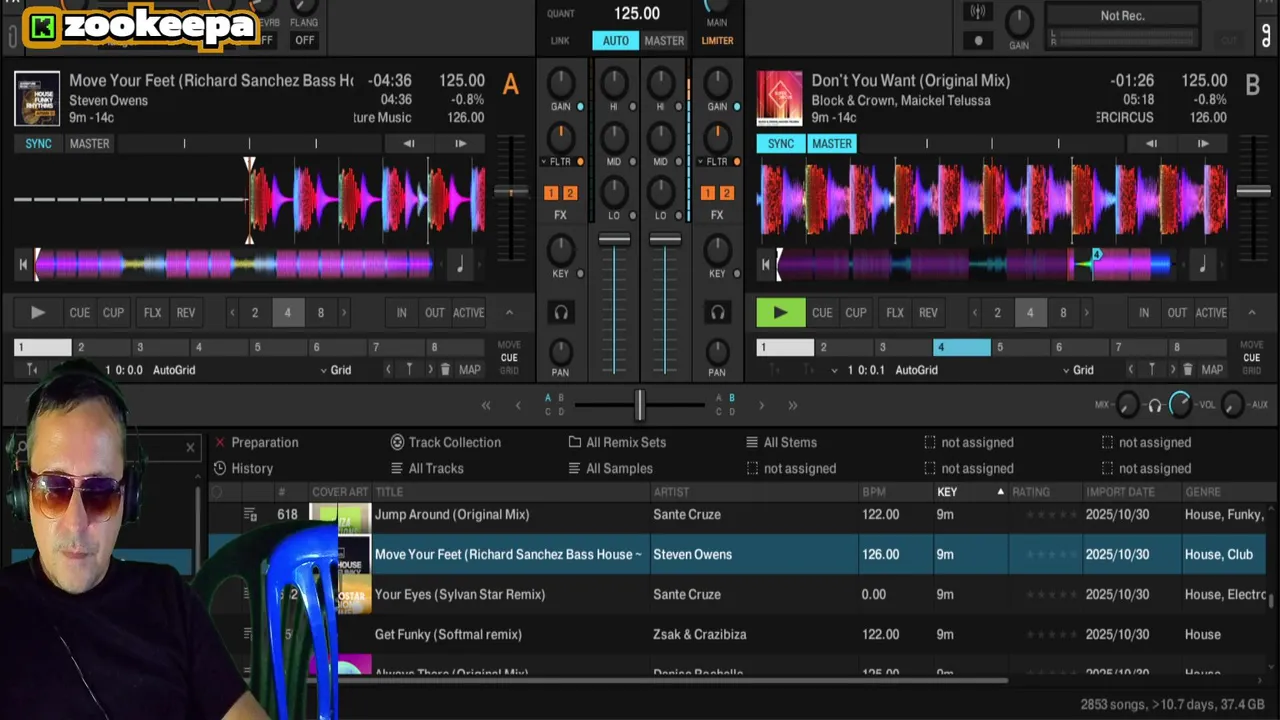Viewport: 1280px width, 720px height.
Task: Click single right arrow by crossfader
Action: tap(761, 405)
